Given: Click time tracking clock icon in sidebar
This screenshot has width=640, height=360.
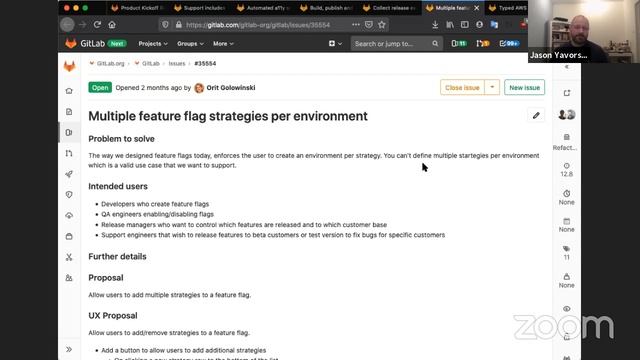Looking at the screenshot, I should point(567,193).
